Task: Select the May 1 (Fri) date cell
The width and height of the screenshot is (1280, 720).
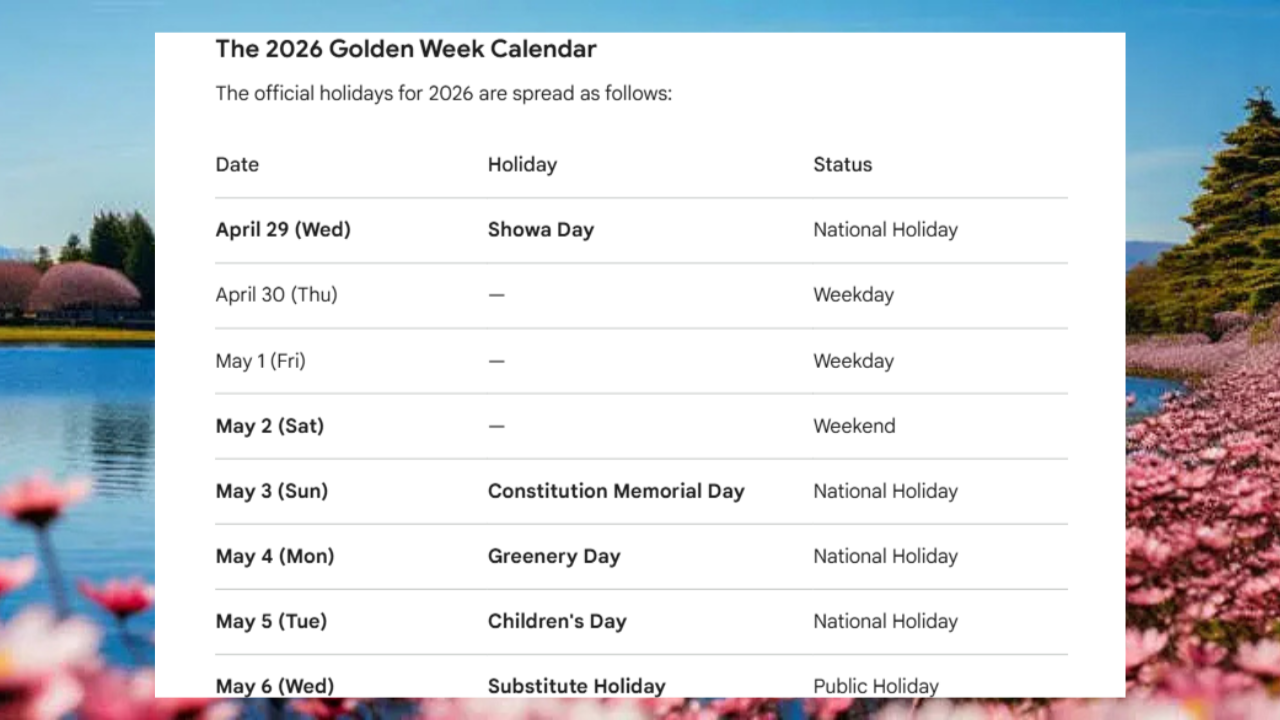Action: coord(260,361)
